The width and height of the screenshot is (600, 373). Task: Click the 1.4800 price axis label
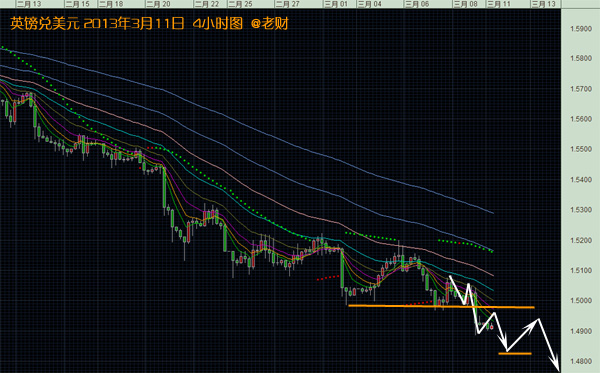point(581,361)
